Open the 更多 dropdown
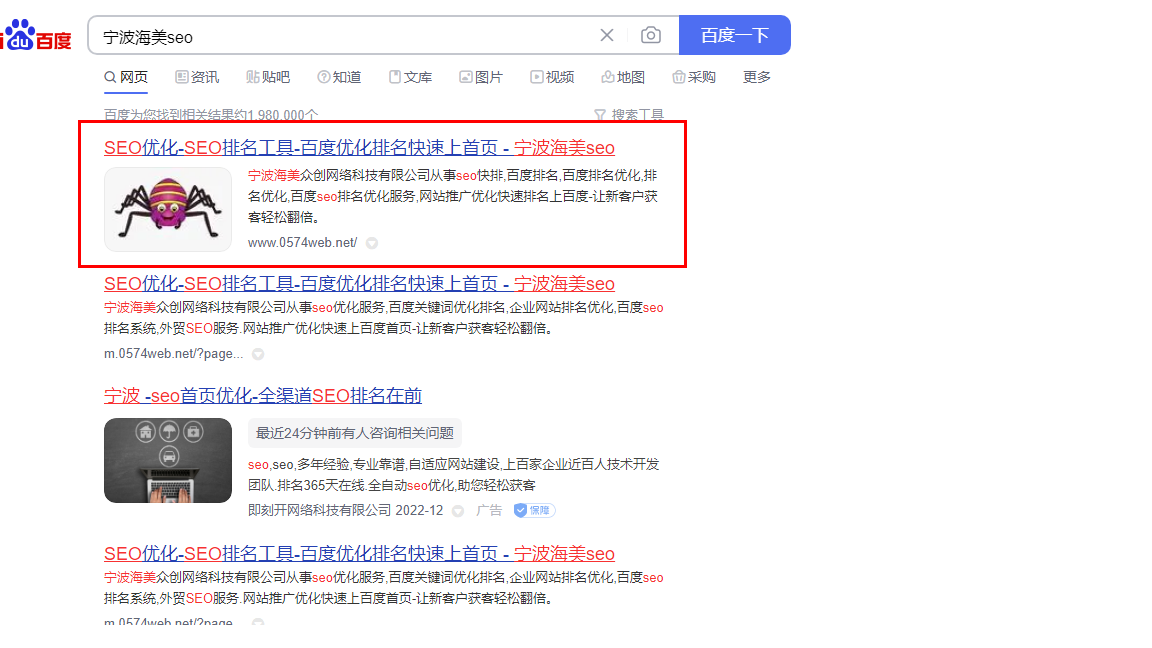The image size is (1152, 648). pos(756,76)
